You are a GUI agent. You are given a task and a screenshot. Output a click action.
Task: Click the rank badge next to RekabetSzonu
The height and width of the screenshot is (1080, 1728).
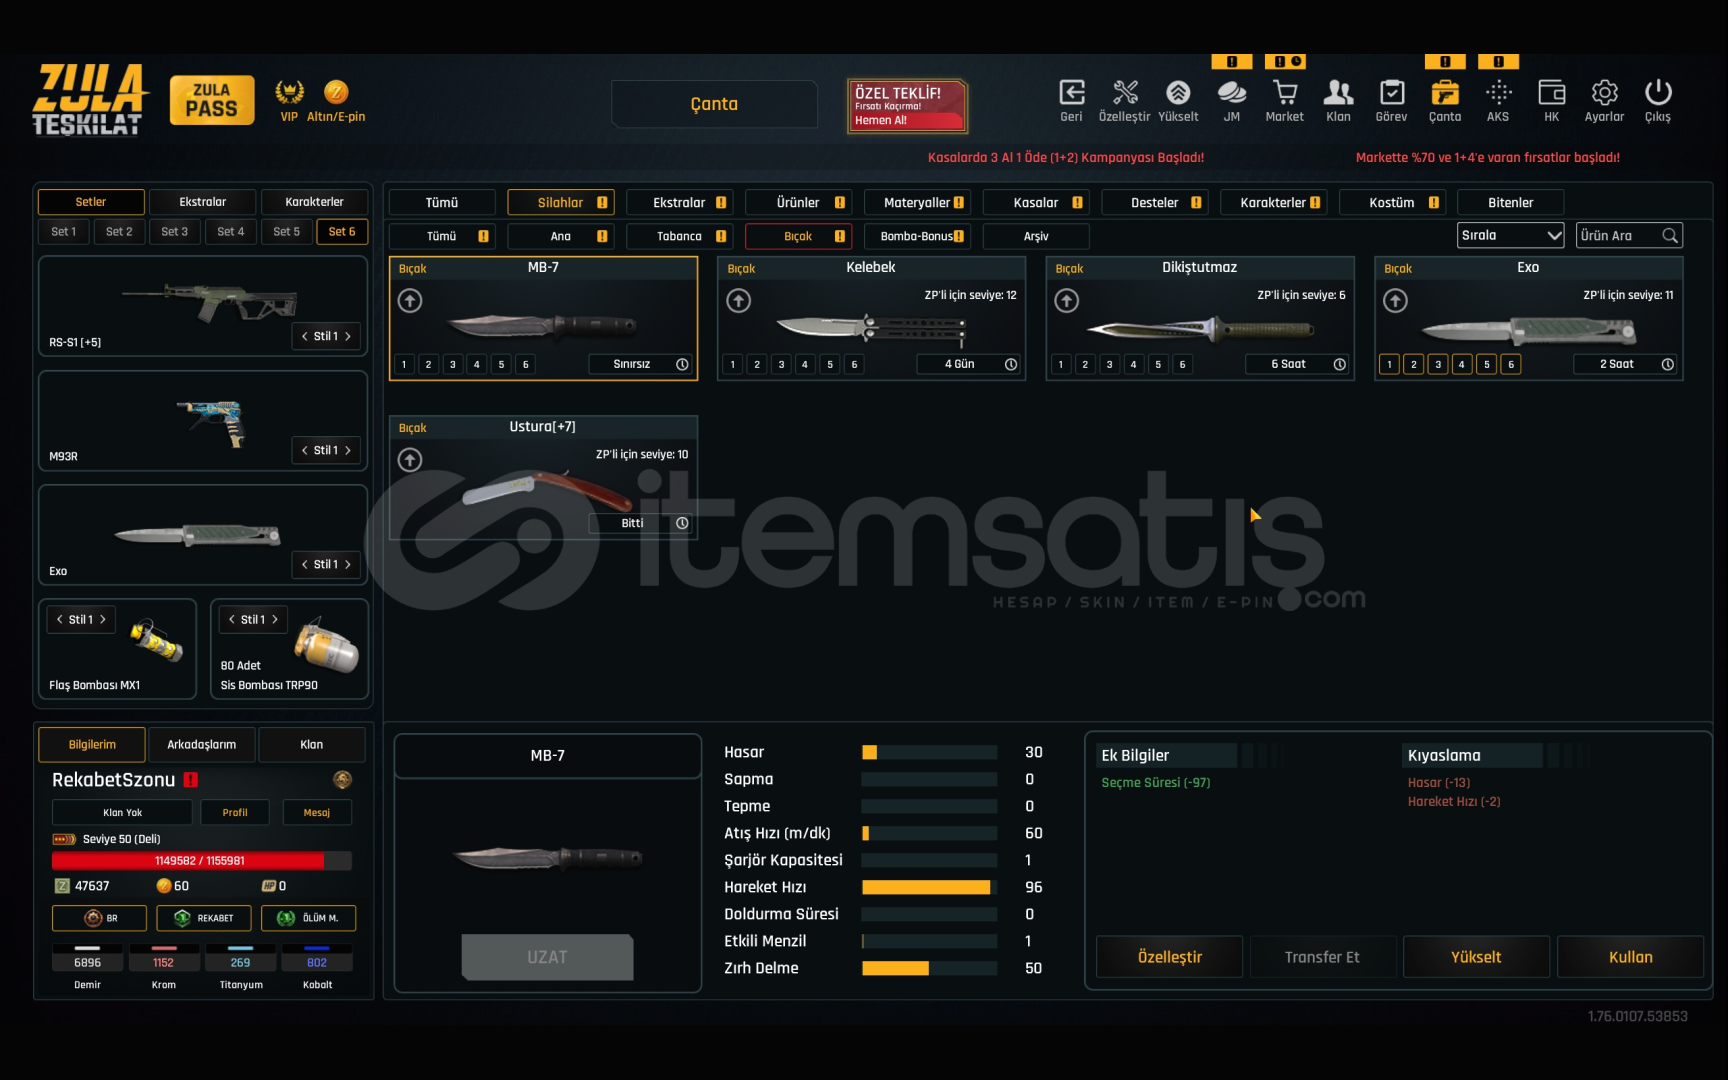click(342, 779)
